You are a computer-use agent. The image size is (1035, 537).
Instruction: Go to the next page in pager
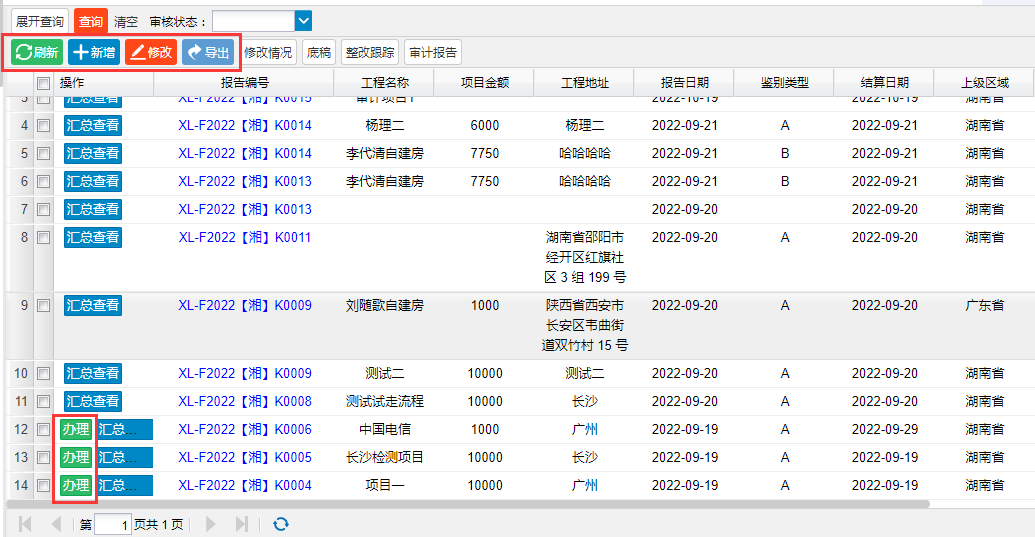(210, 524)
